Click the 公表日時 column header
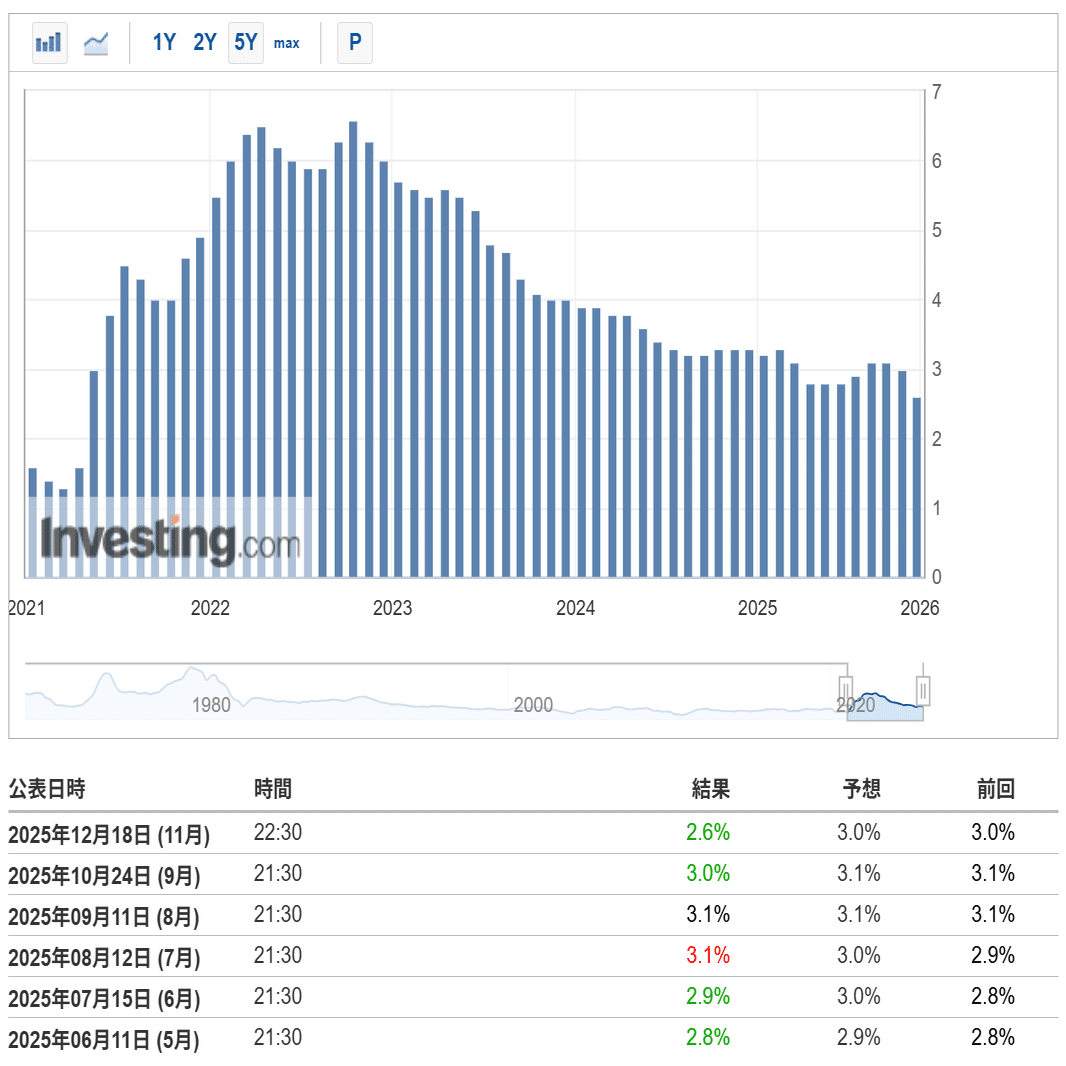 click(47, 789)
